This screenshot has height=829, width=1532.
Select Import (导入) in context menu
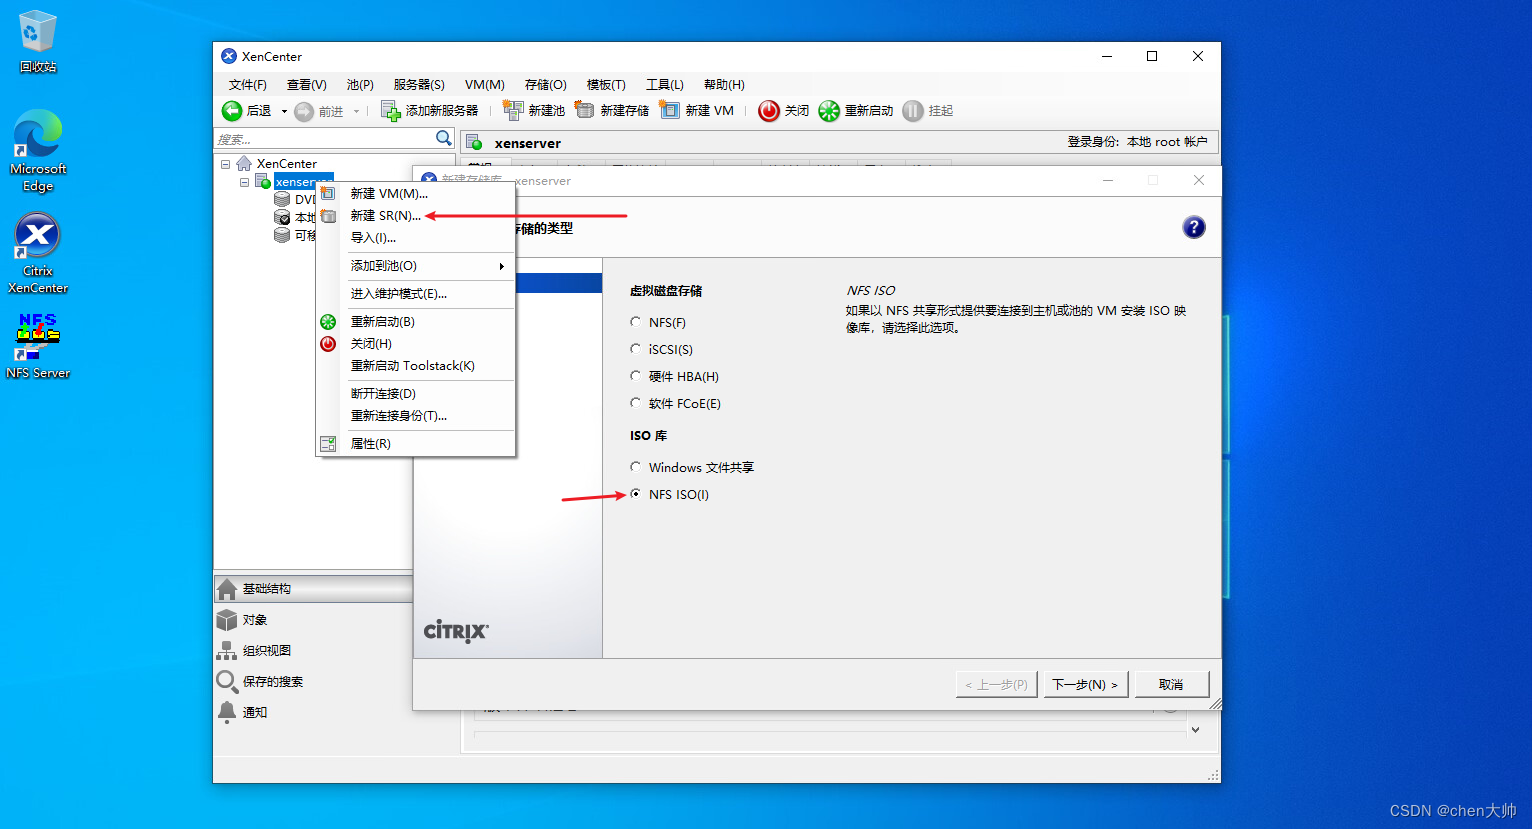415,237
